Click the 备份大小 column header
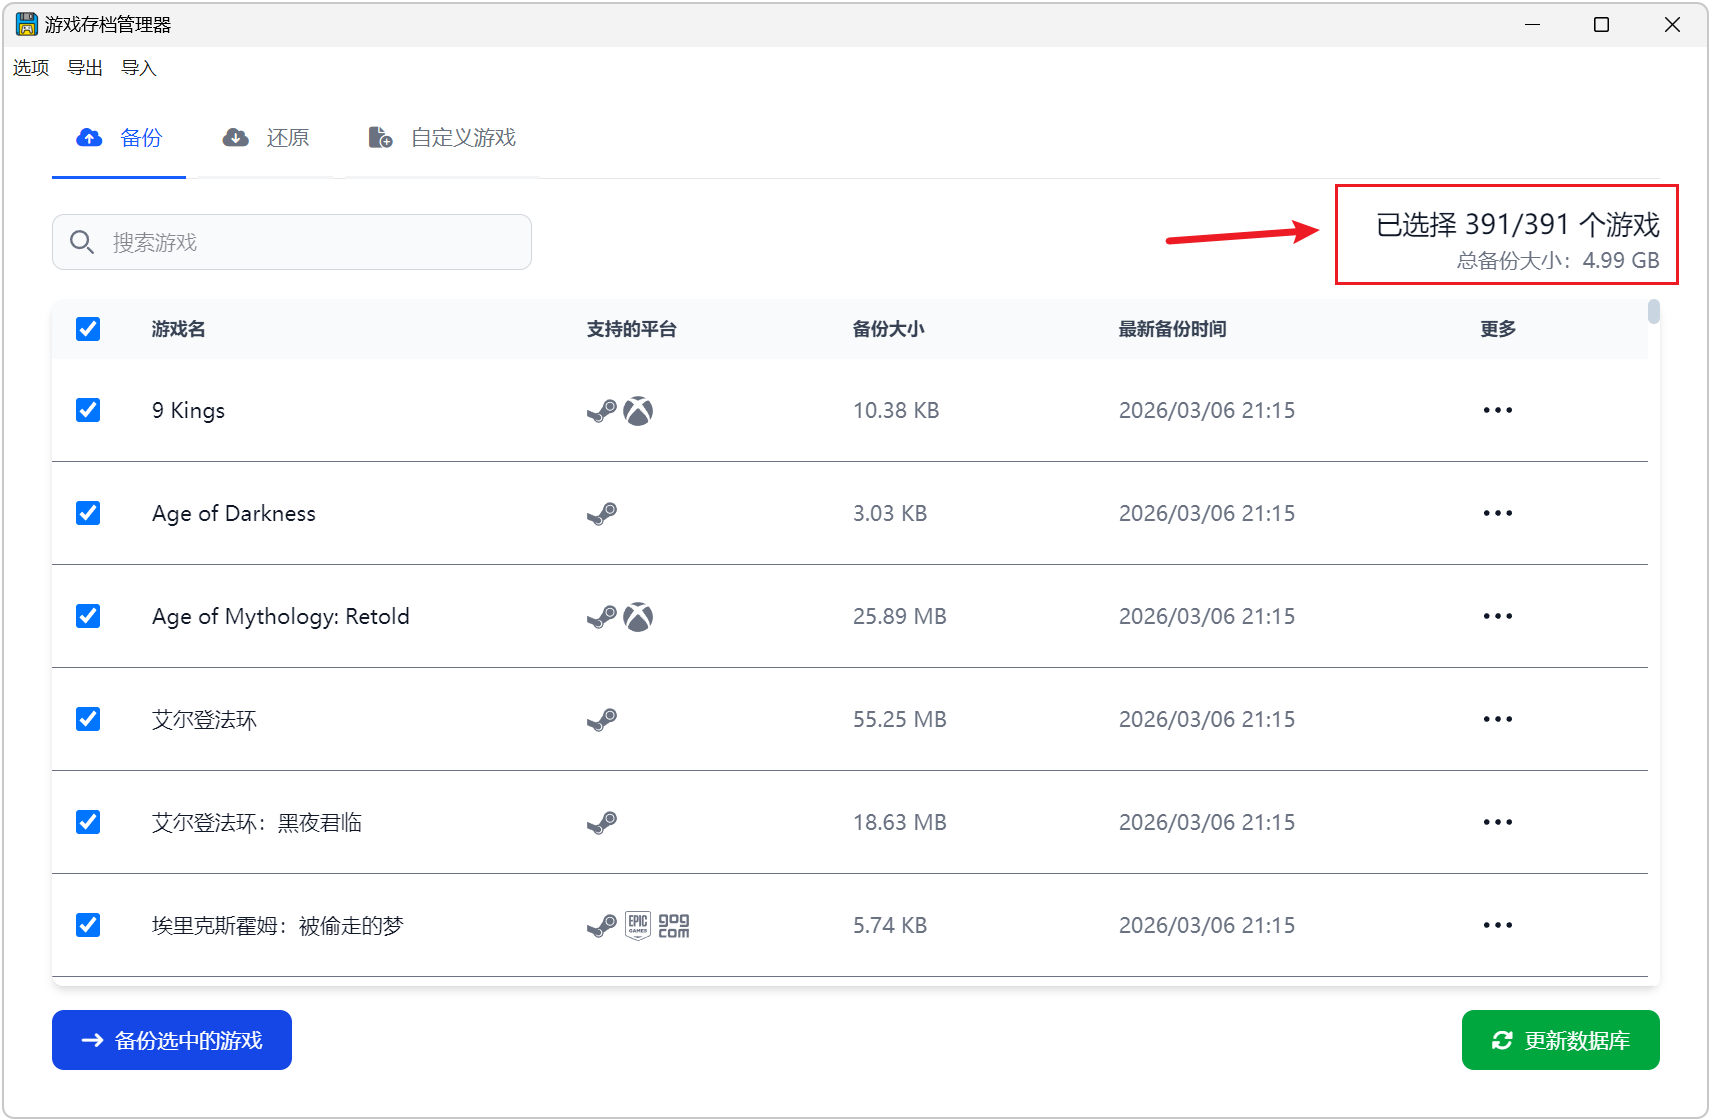This screenshot has height=1120, width=1710. 889,329
